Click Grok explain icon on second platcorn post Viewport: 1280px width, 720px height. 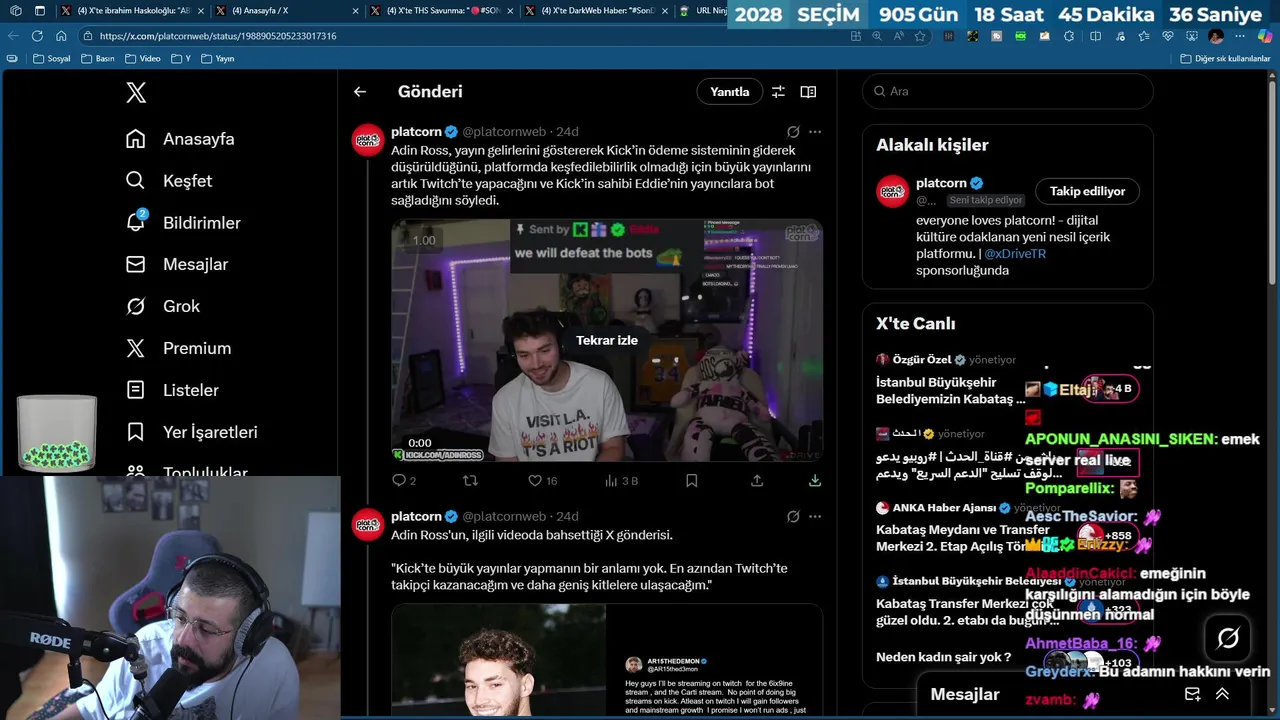[793, 517]
